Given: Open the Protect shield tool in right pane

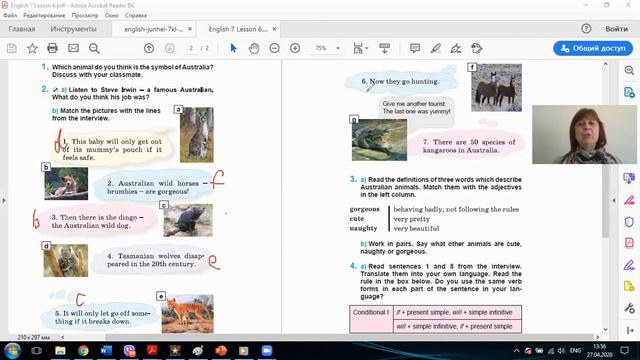Looking at the screenshot, I should [x=629, y=222].
